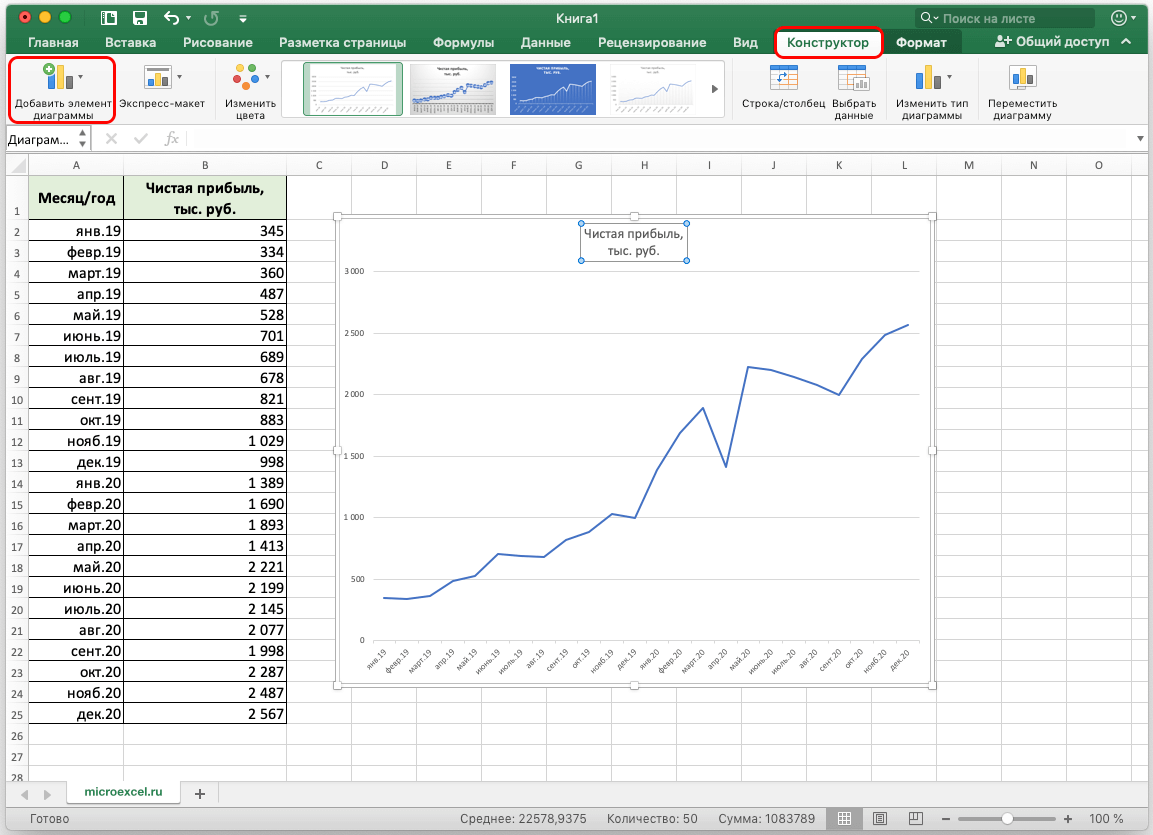
Task: Open the Рецензирование tab
Action: coord(652,43)
